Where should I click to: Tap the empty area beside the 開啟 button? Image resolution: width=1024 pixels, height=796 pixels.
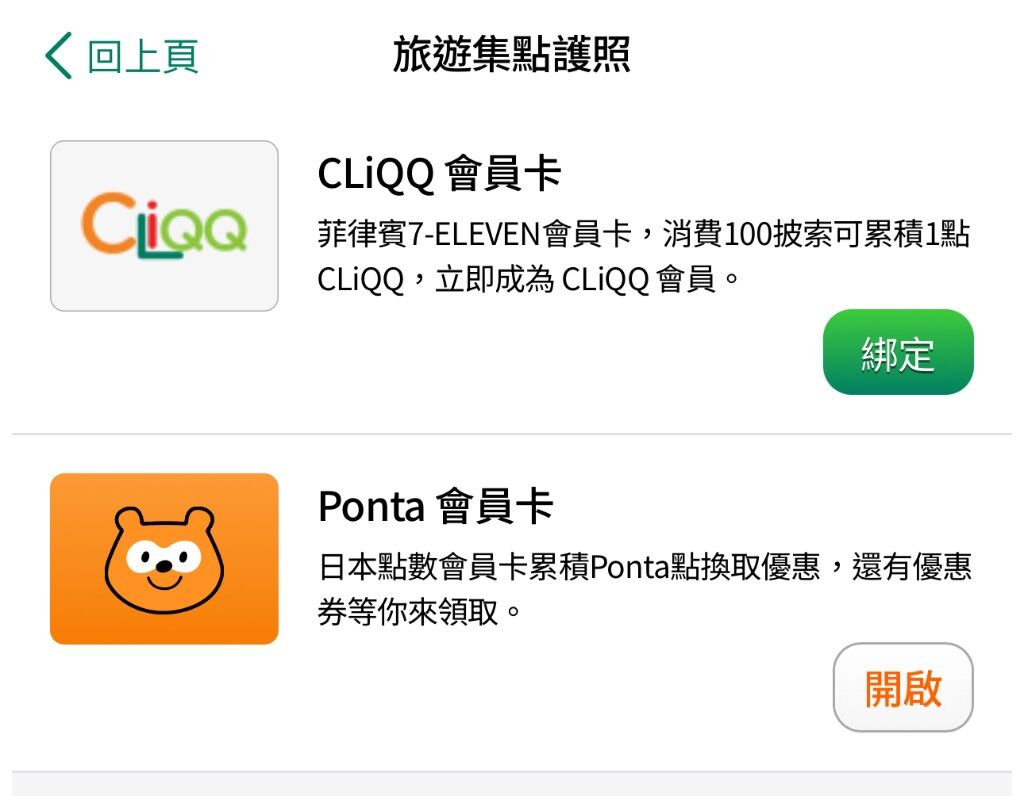click(x=568, y=688)
